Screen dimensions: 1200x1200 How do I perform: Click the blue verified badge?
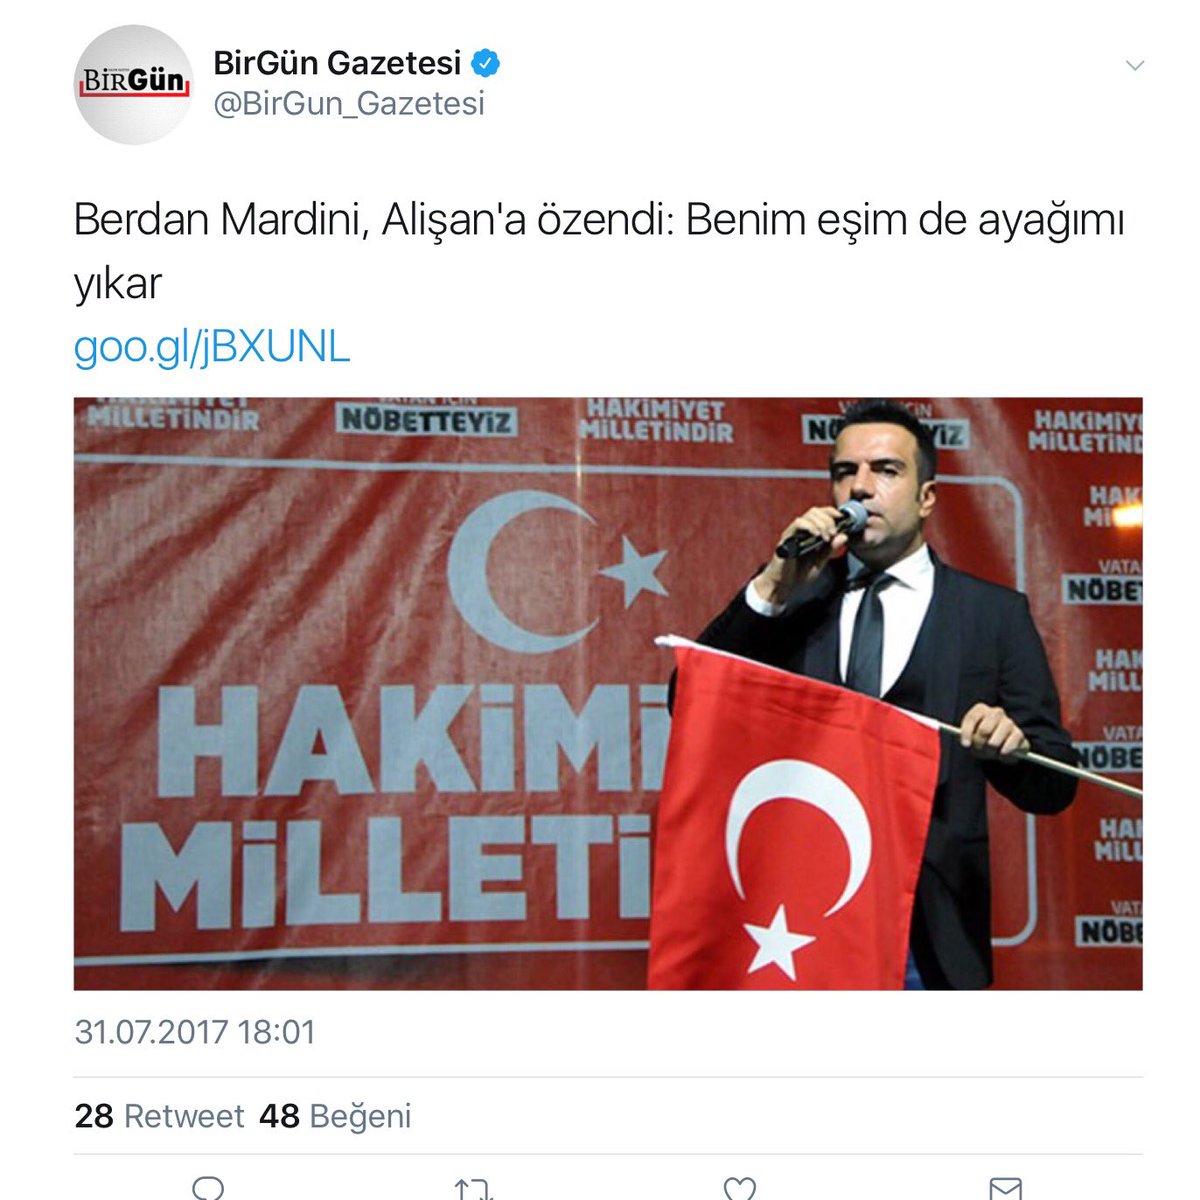coord(486,64)
